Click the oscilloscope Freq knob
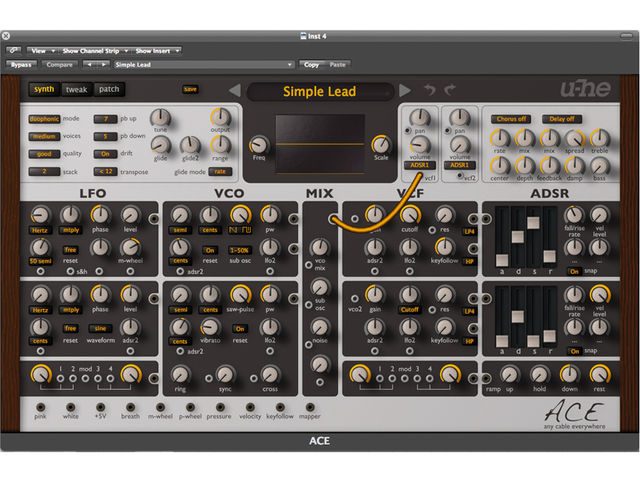Viewport: 640px width, 480px height. (x=259, y=145)
